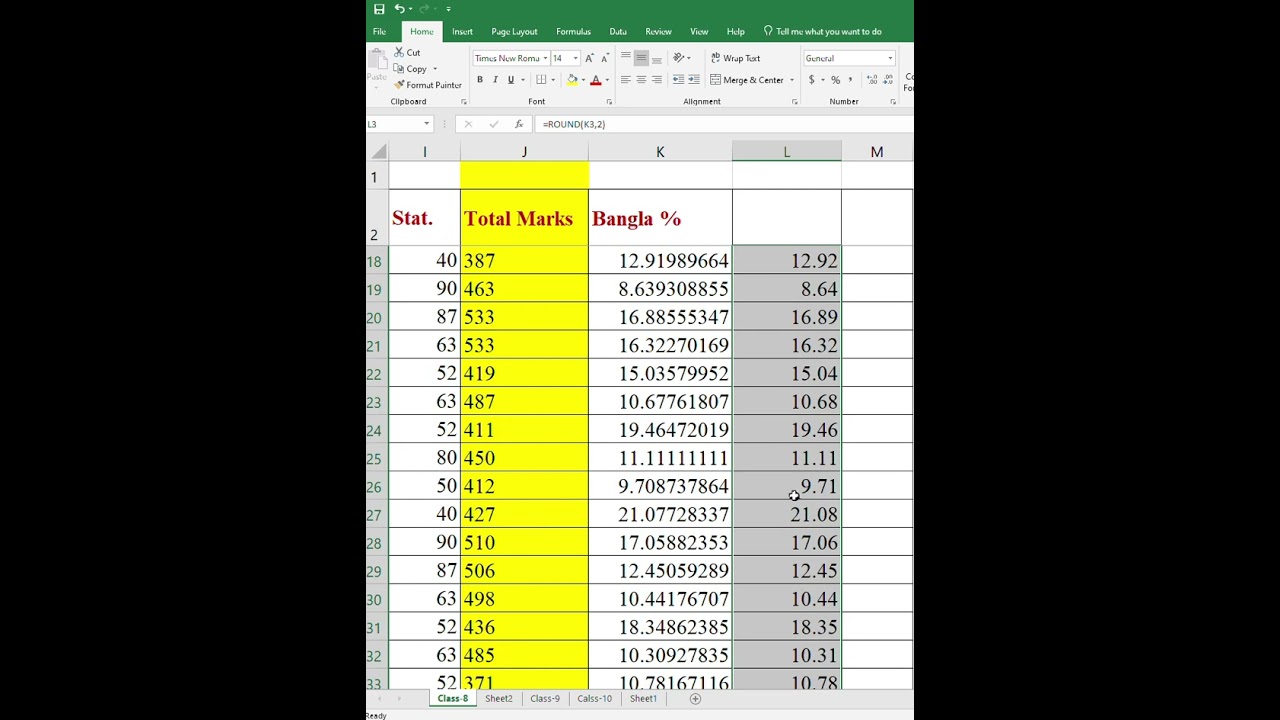Open the font size dropdown
Image resolution: width=1280 pixels, height=720 pixels.
[575, 58]
